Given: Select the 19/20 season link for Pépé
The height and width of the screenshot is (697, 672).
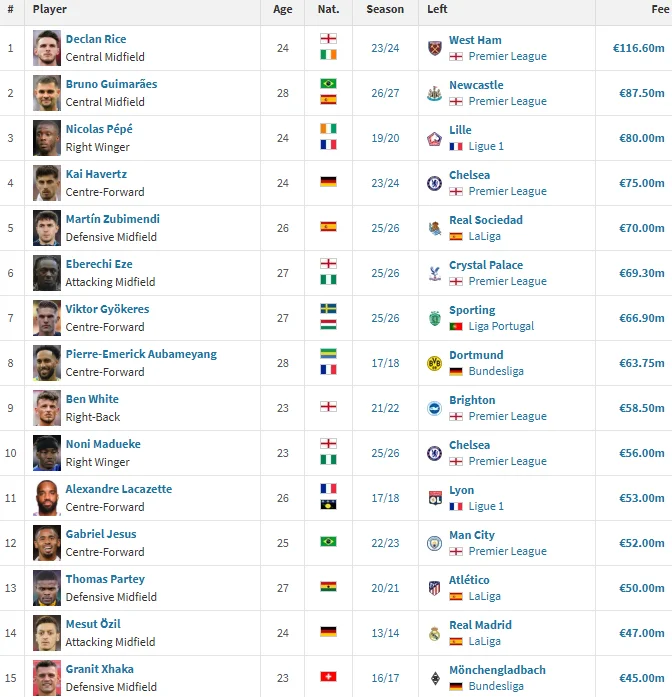Looking at the screenshot, I should tap(385, 138).
